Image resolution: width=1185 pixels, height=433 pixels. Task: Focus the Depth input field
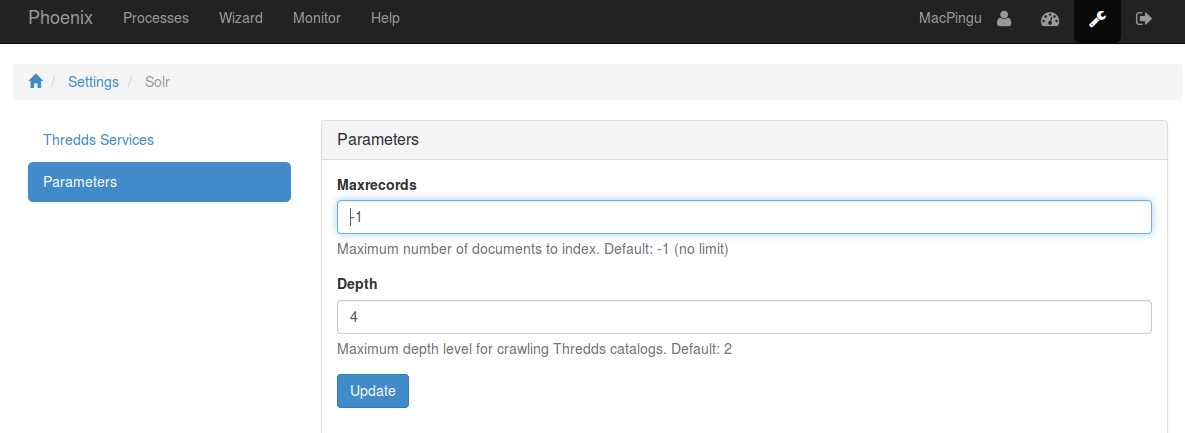[744, 317]
